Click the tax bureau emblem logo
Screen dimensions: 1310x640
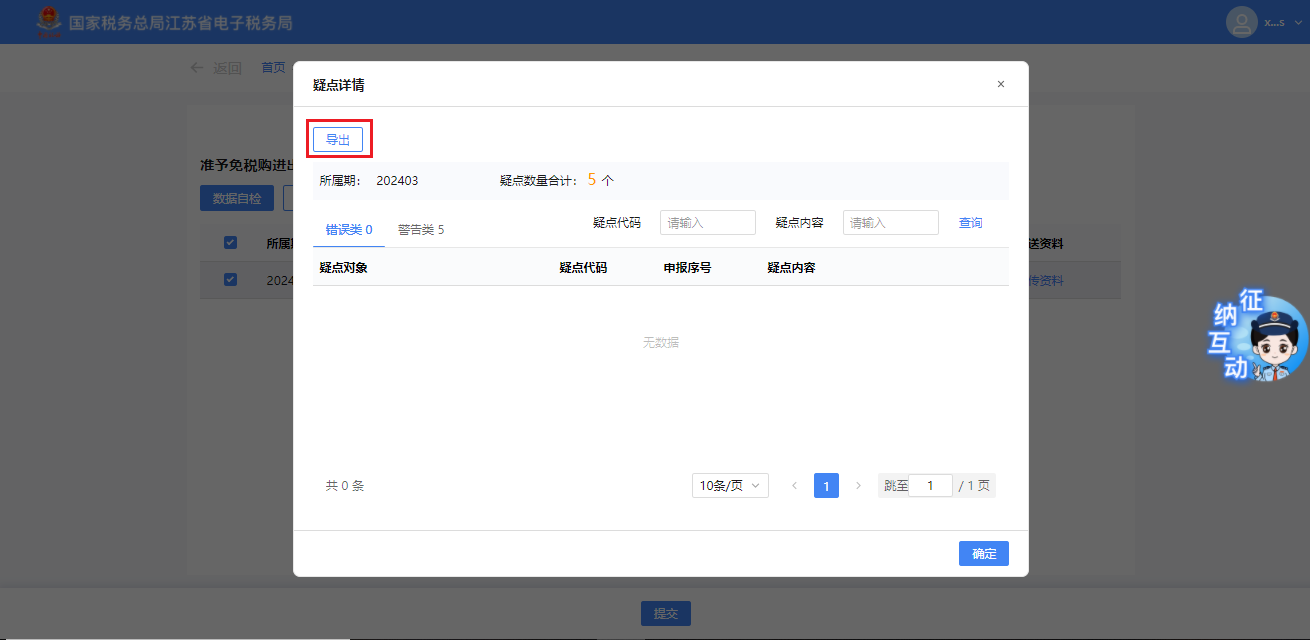pos(47,22)
